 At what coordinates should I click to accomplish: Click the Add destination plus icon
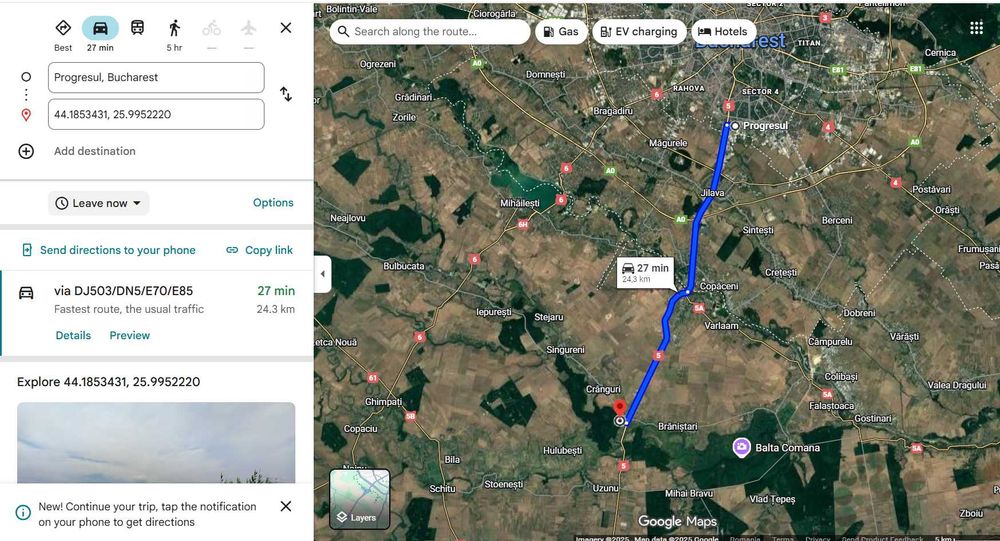pyautogui.click(x=26, y=151)
